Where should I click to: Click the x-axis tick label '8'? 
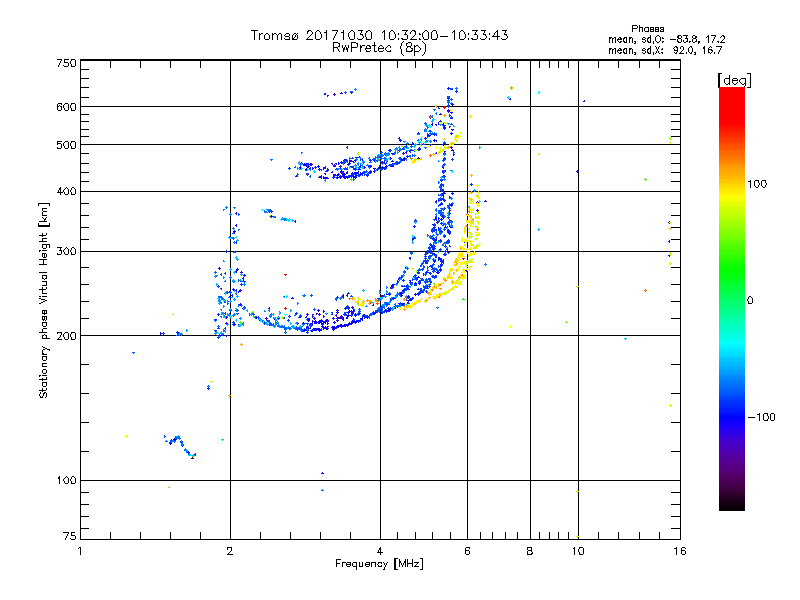point(530,551)
